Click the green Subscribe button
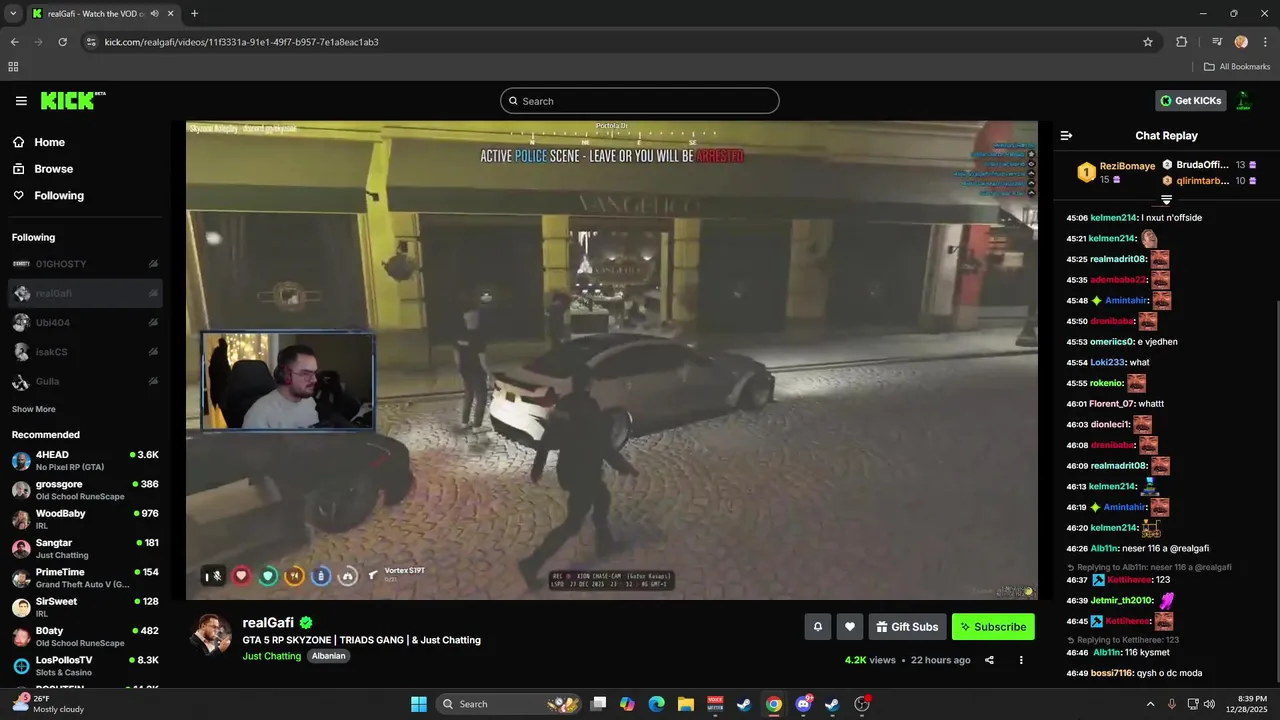 point(993,627)
